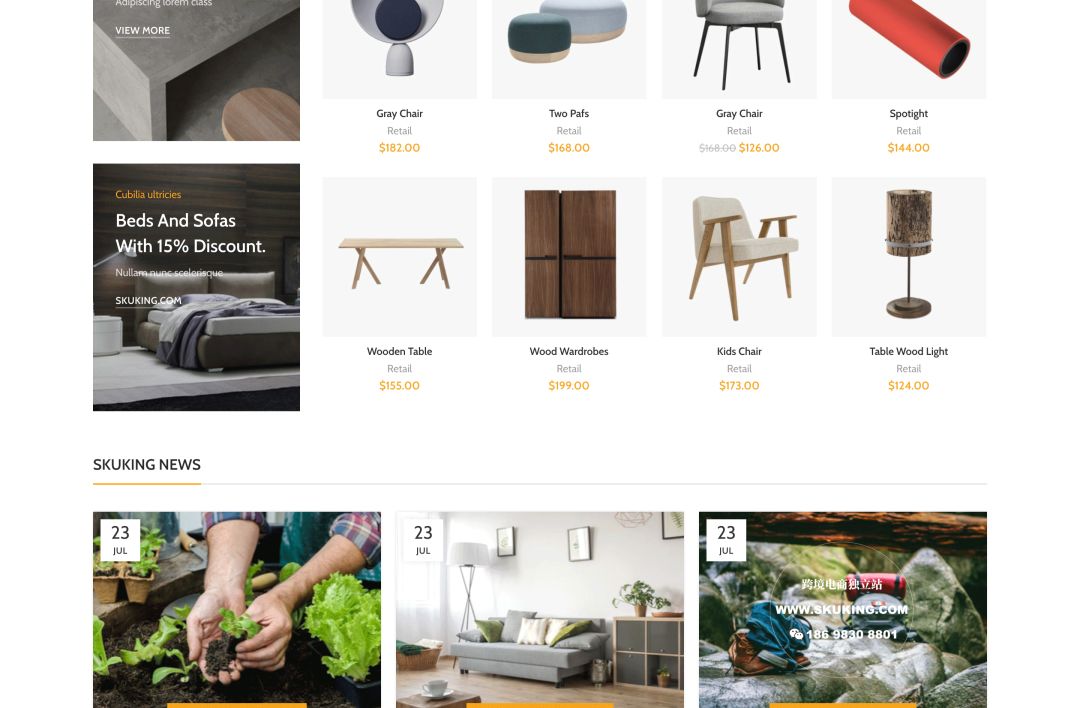The image size is (1080, 708).
Task: Click the $126.00 sale price of Gray Chair
Action: coord(759,147)
